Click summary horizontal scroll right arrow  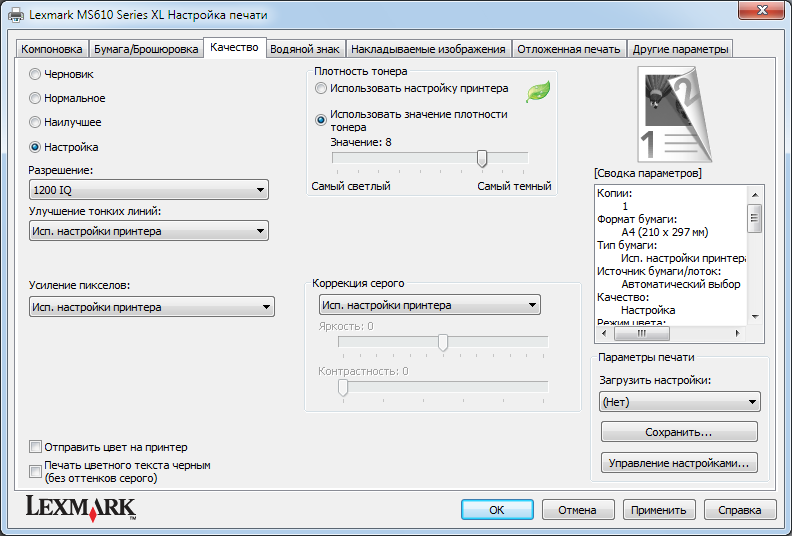[737, 333]
